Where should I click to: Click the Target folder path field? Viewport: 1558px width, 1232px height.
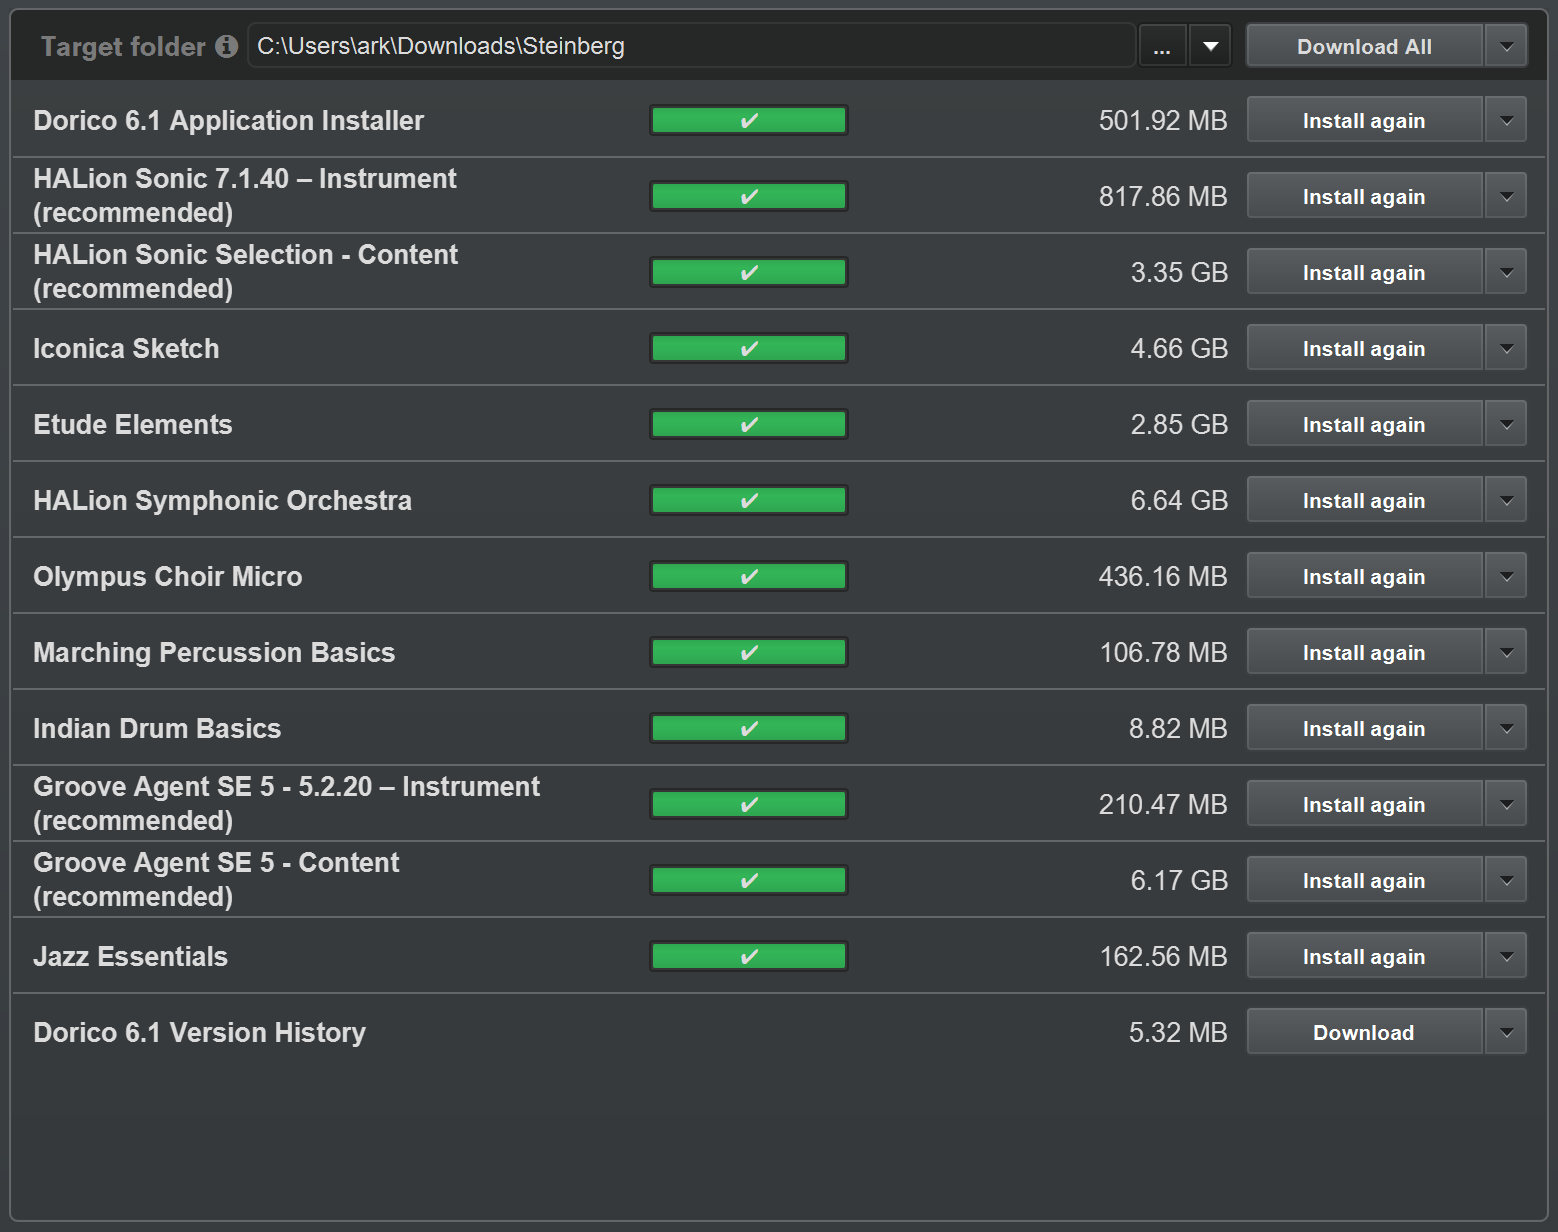(691, 46)
